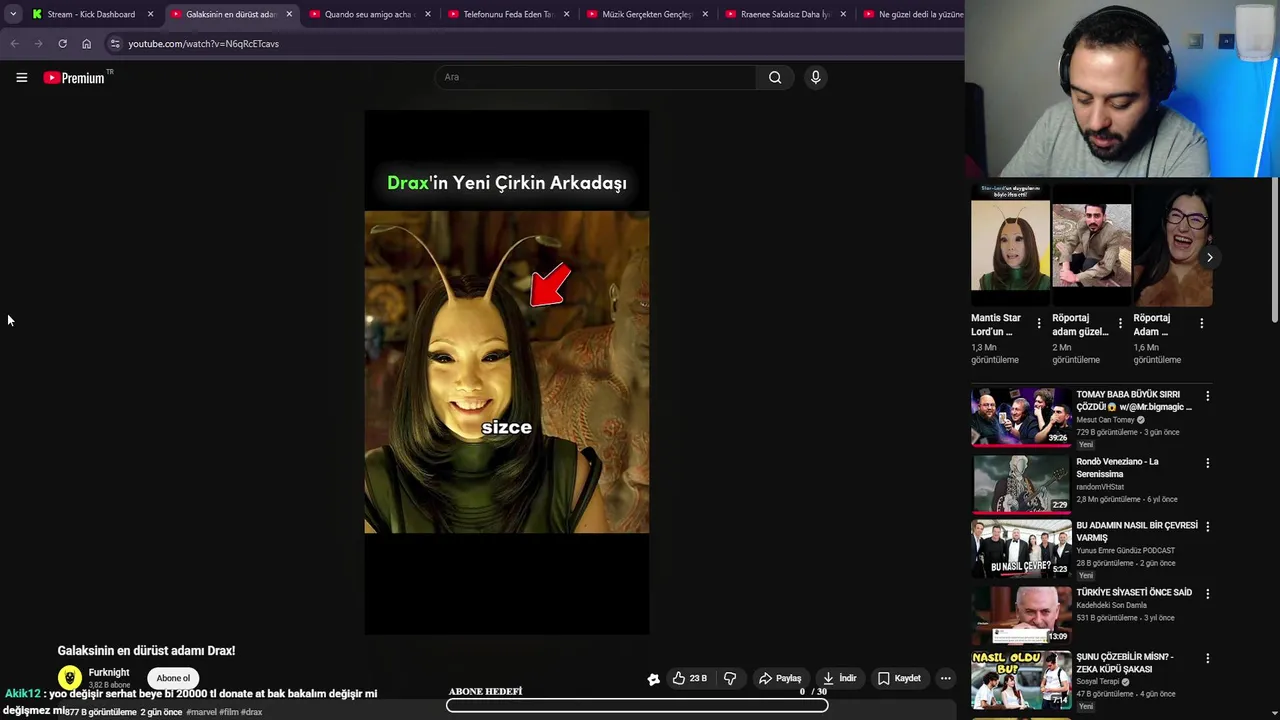Open the Yunus Emre Gündüz PODCAST channel
Screen dimensions: 1280x720
(x=1125, y=550)
